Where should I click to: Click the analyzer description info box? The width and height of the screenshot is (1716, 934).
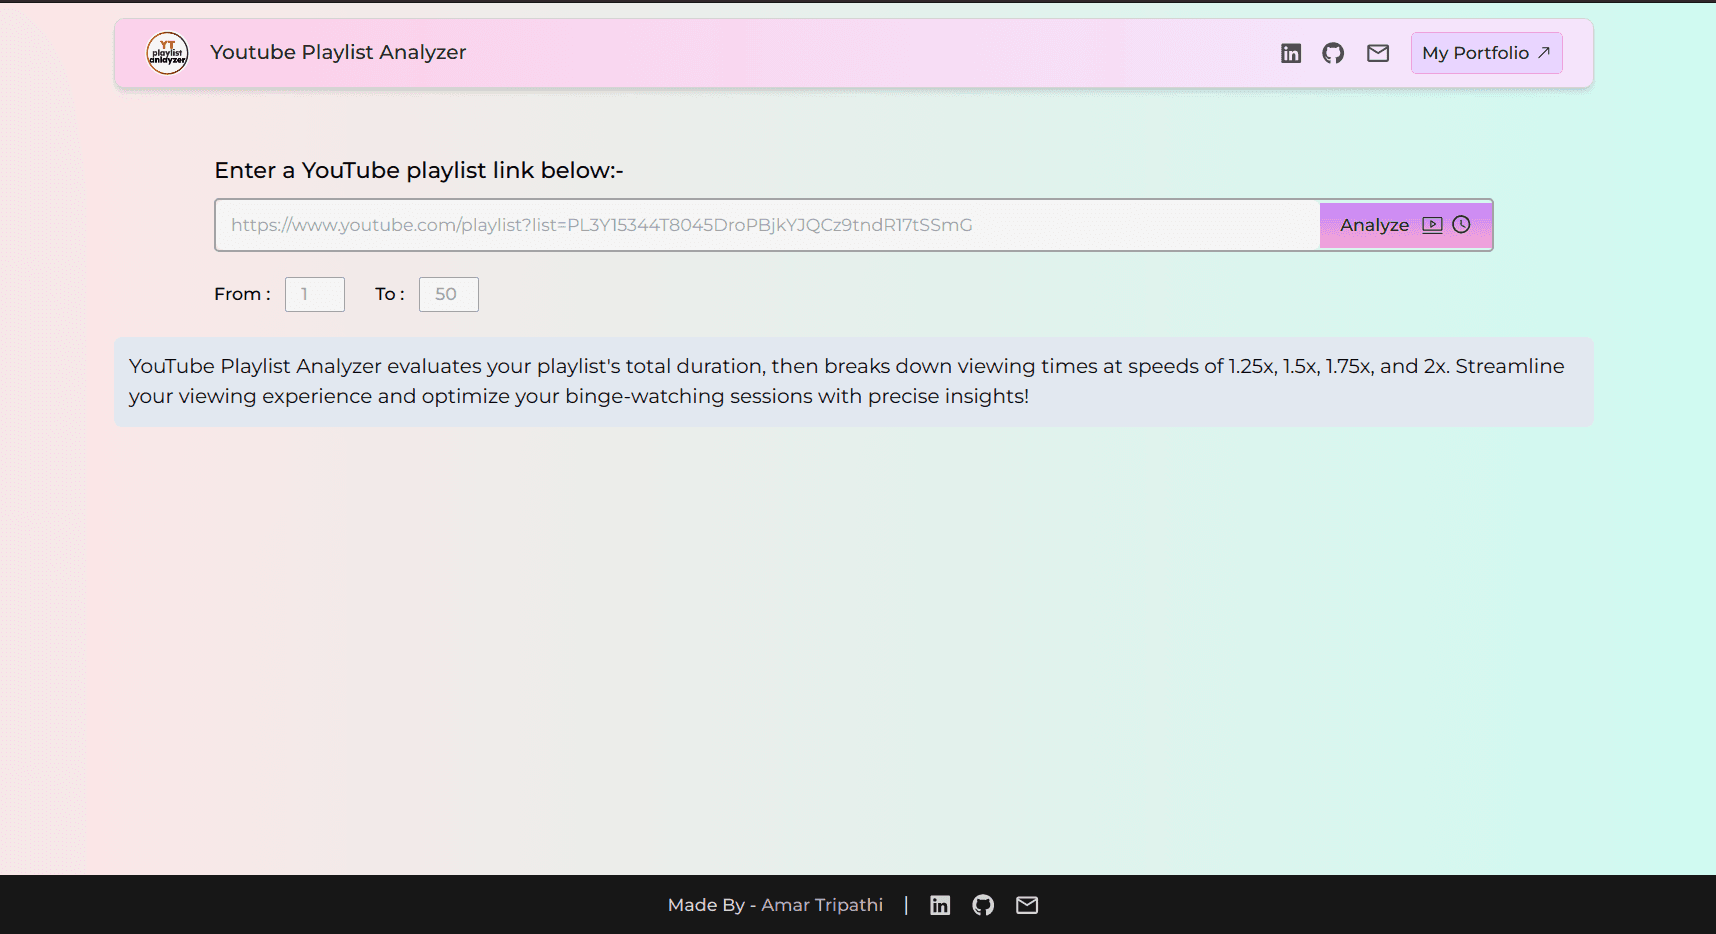pos(854,382)
